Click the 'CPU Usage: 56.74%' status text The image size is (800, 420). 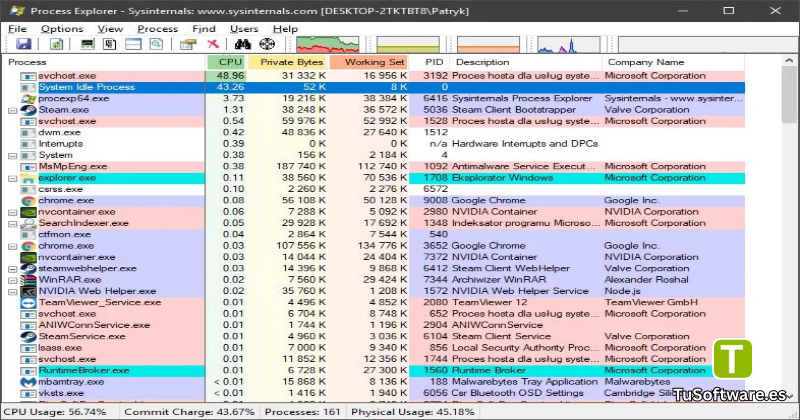tap(55, 412)
